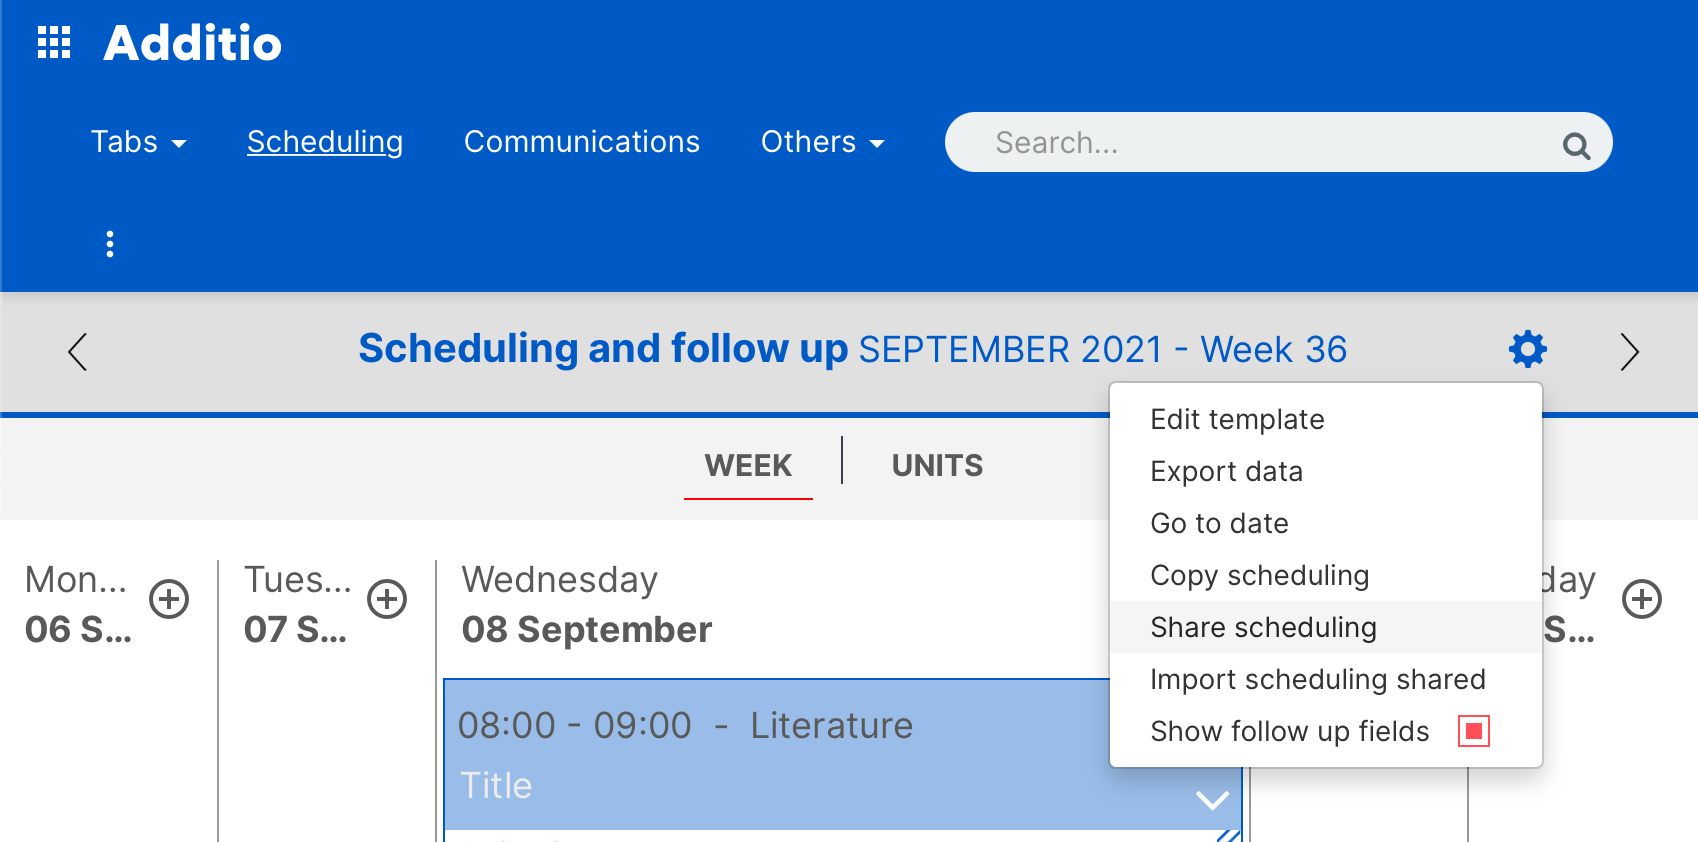Add event to Monday with plus icon
The image size is (1698, 842).
[x=169, y=599]
